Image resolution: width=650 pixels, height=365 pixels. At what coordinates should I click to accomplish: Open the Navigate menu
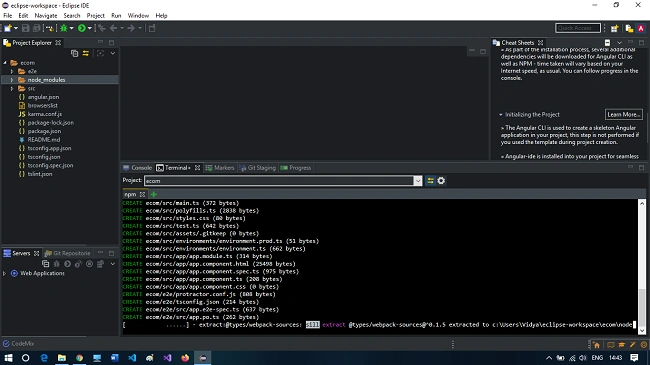click(46, 16)
